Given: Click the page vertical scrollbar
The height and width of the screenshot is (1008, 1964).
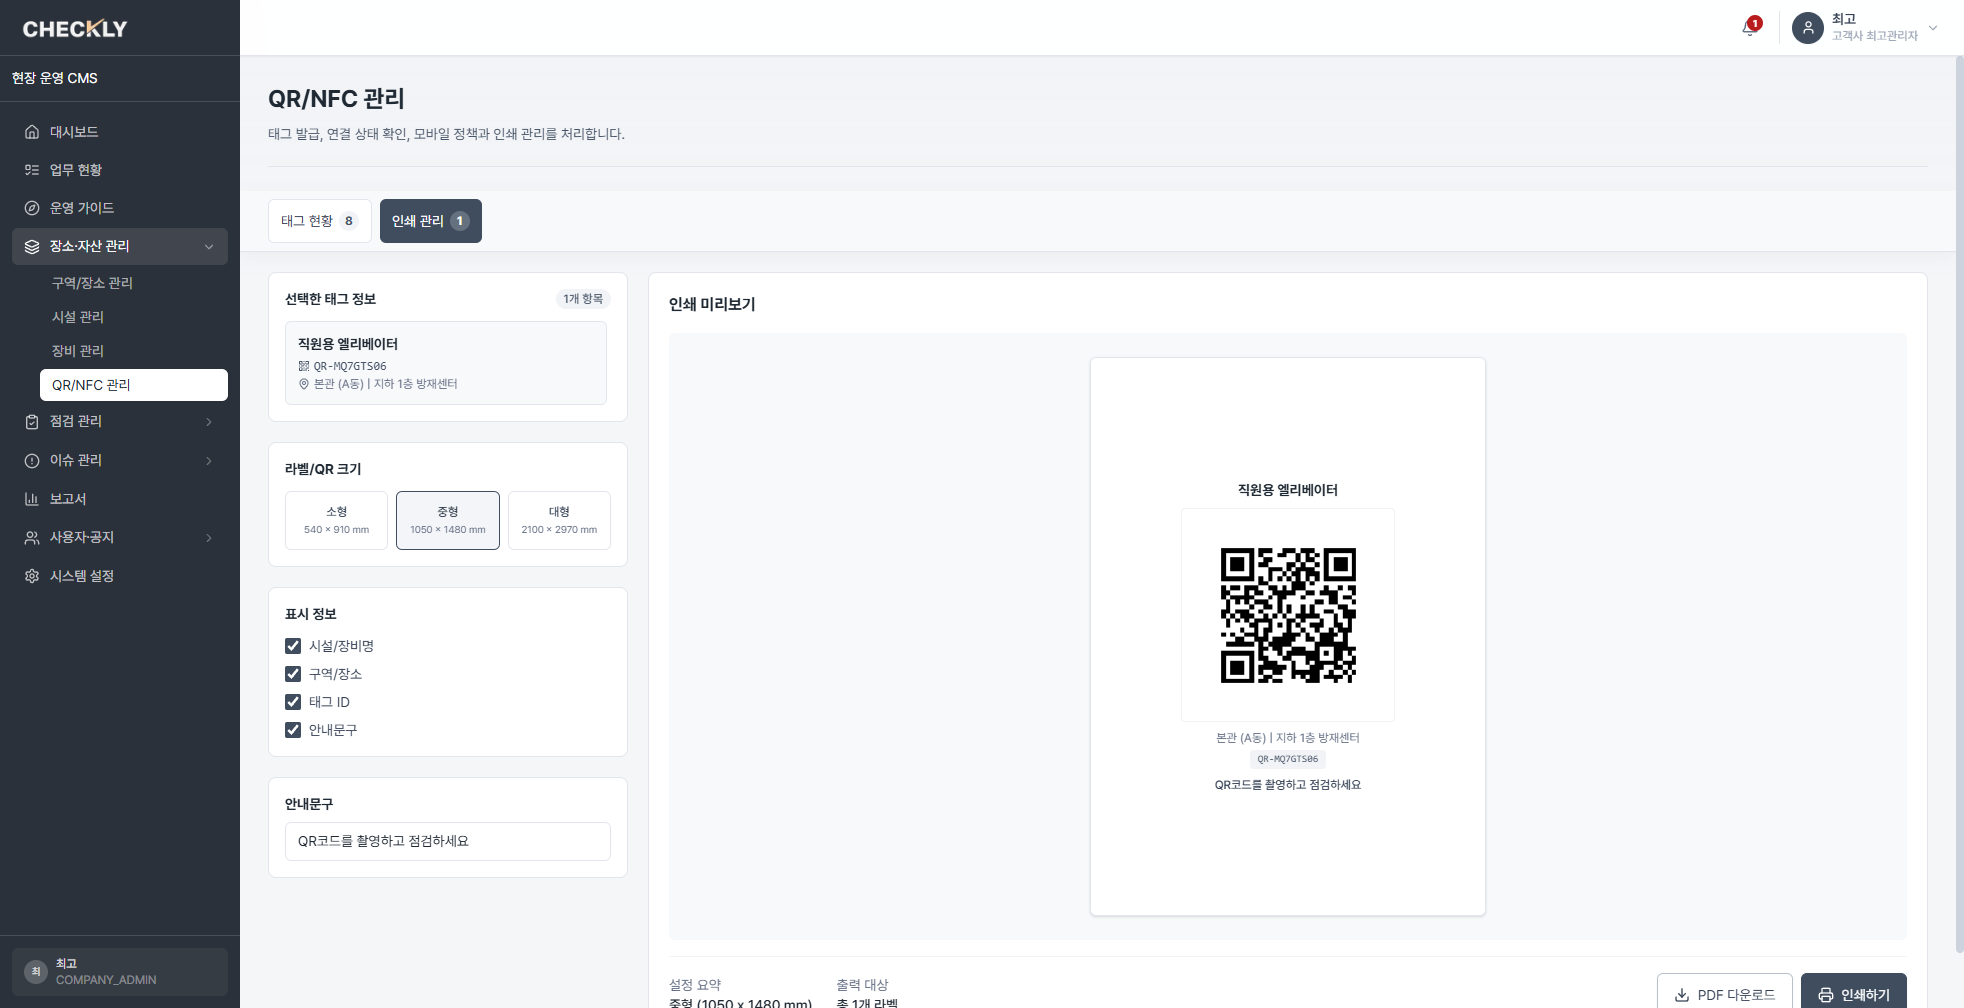Looking at the screenshot, I should (x=1958, y=504).
